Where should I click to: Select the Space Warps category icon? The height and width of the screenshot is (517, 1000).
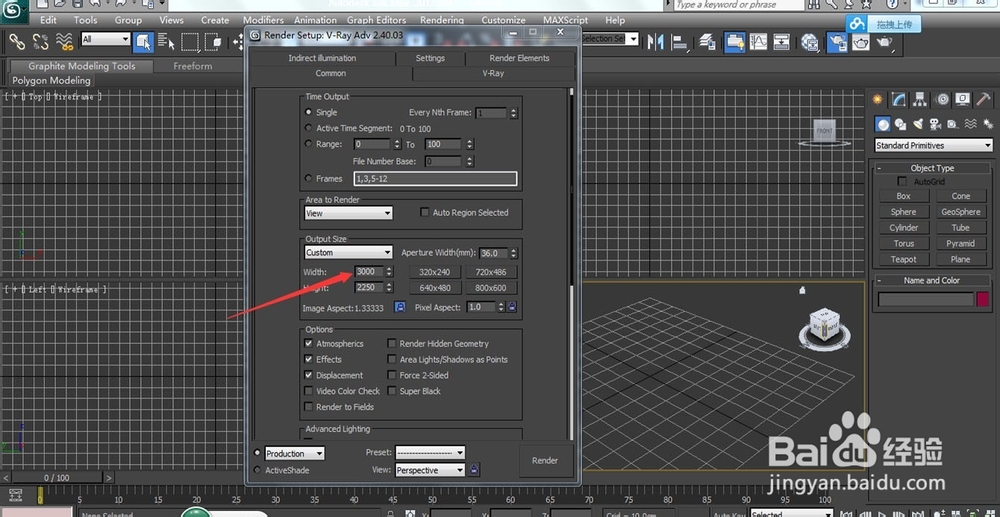(971, 124)
